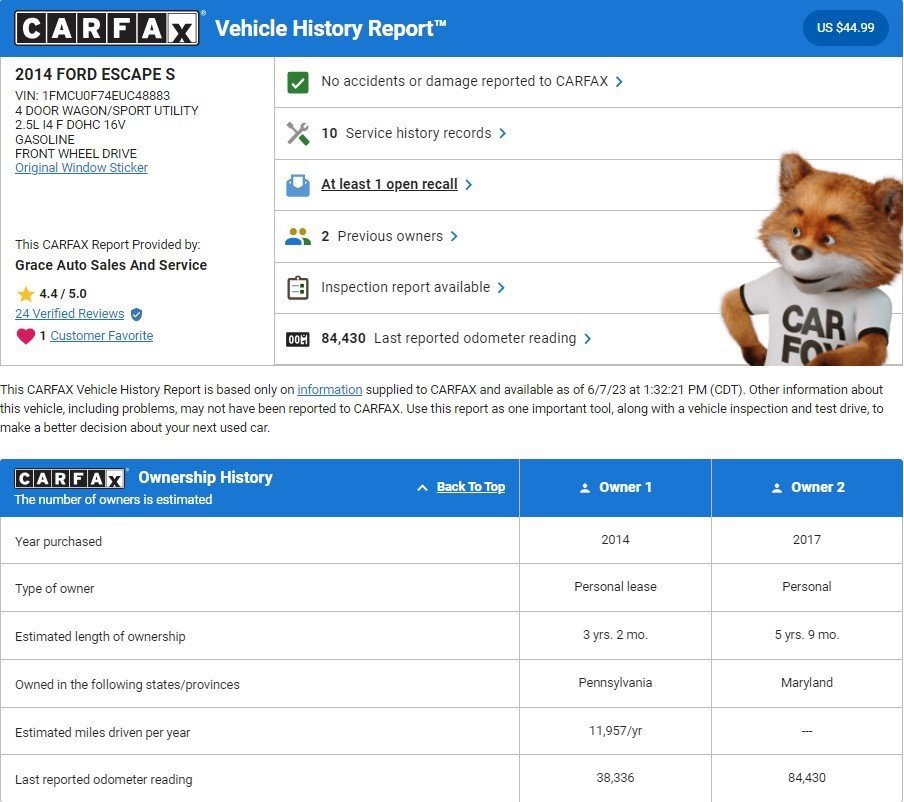Click the Owner 1 person icon

pos(585,488)
